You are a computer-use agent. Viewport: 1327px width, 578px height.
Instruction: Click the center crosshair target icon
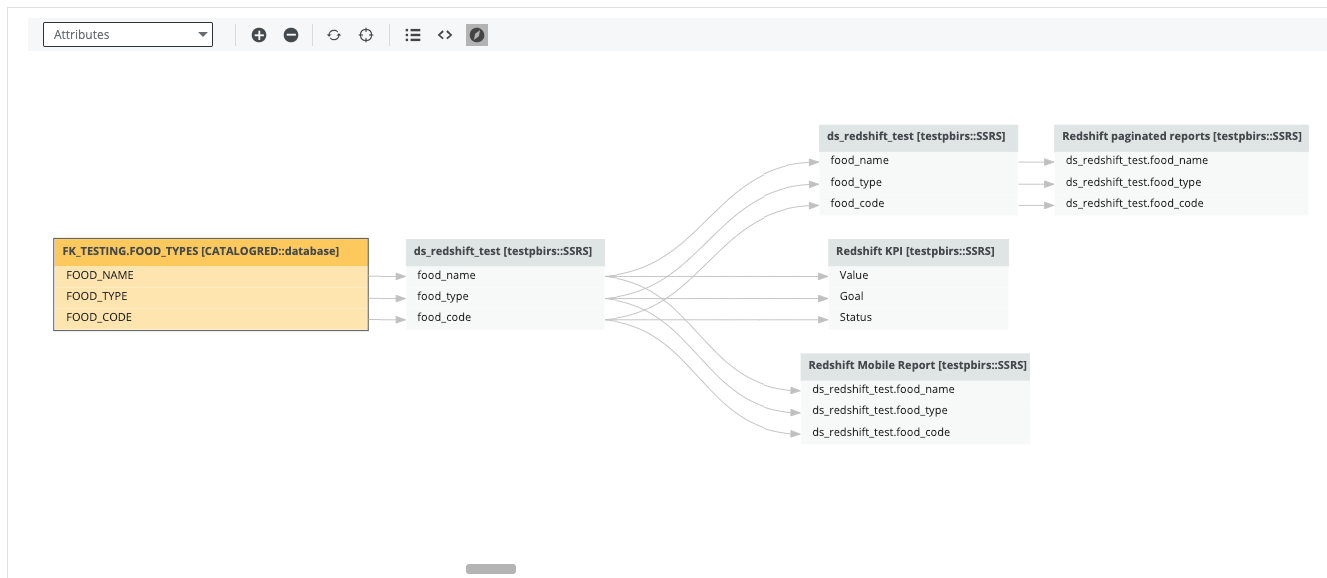click(366, 35)
